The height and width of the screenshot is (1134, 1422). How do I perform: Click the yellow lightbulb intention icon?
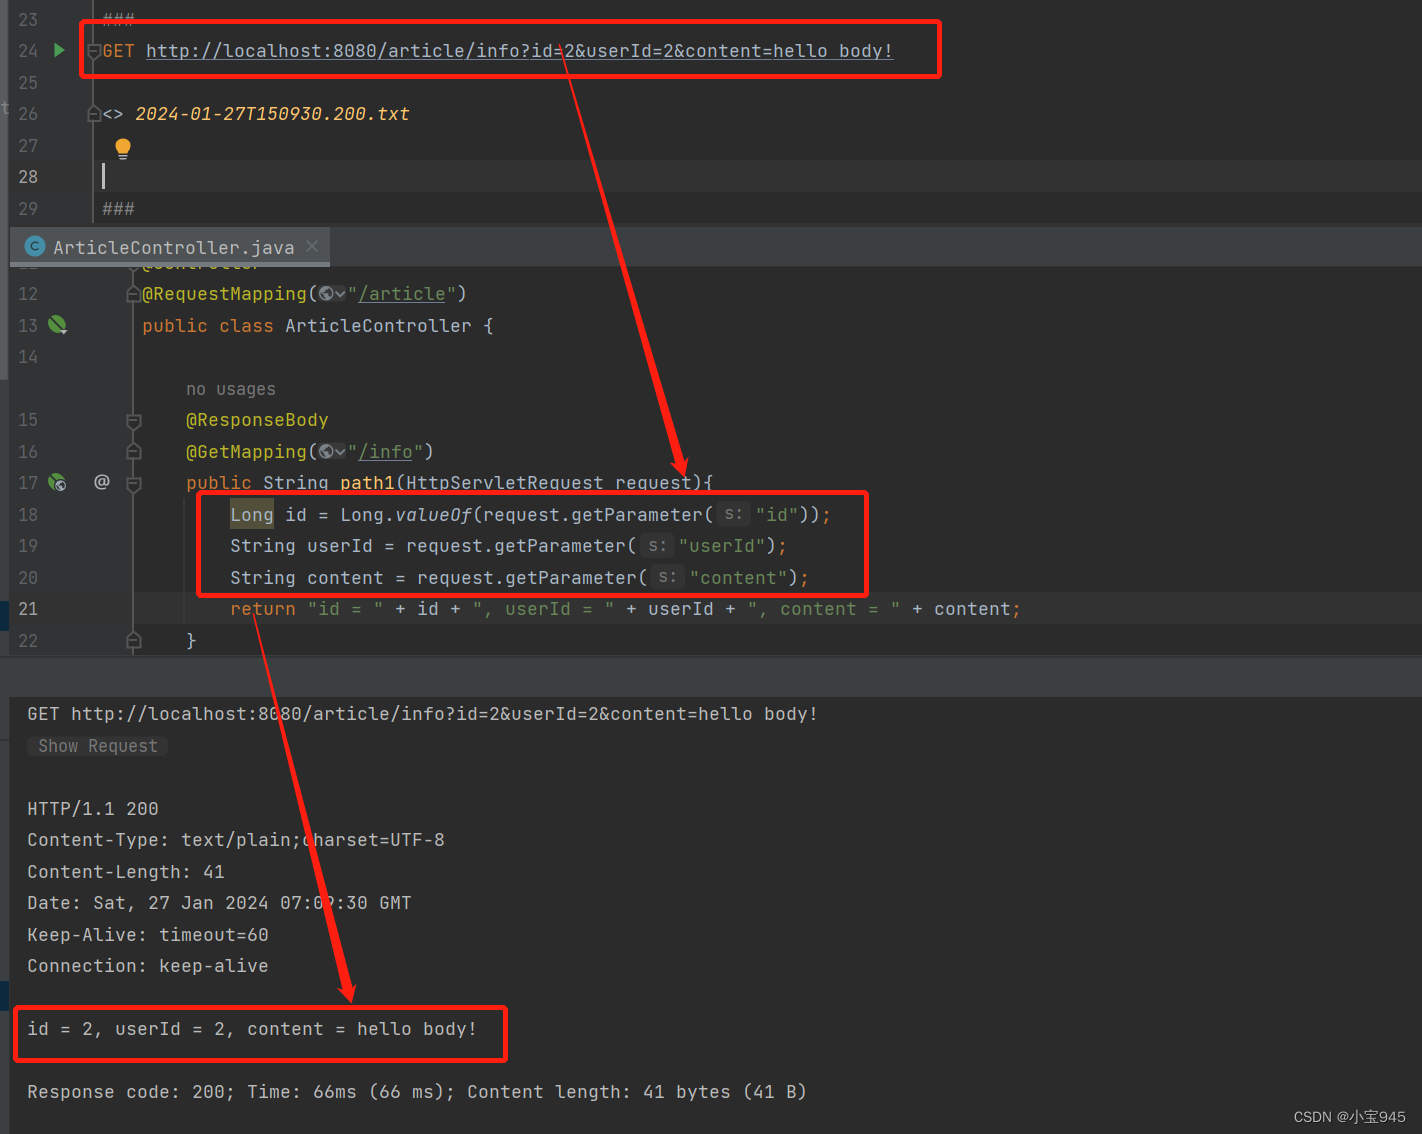(x=123, y=149)
